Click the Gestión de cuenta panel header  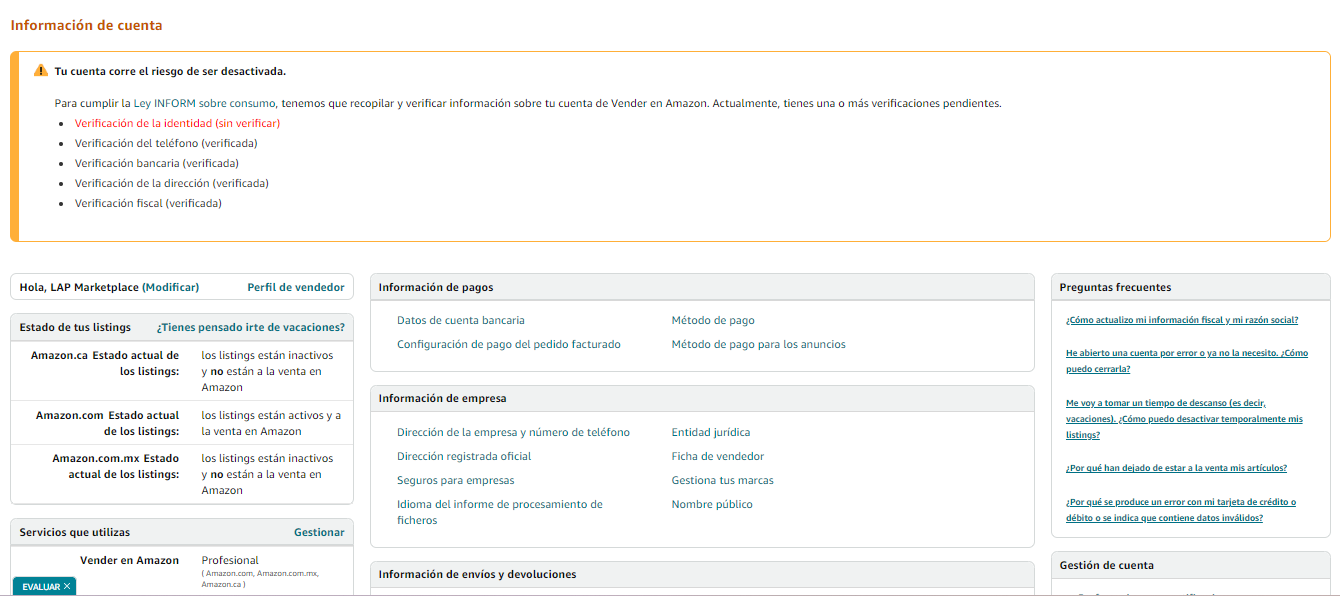(x=1106, y=565)
